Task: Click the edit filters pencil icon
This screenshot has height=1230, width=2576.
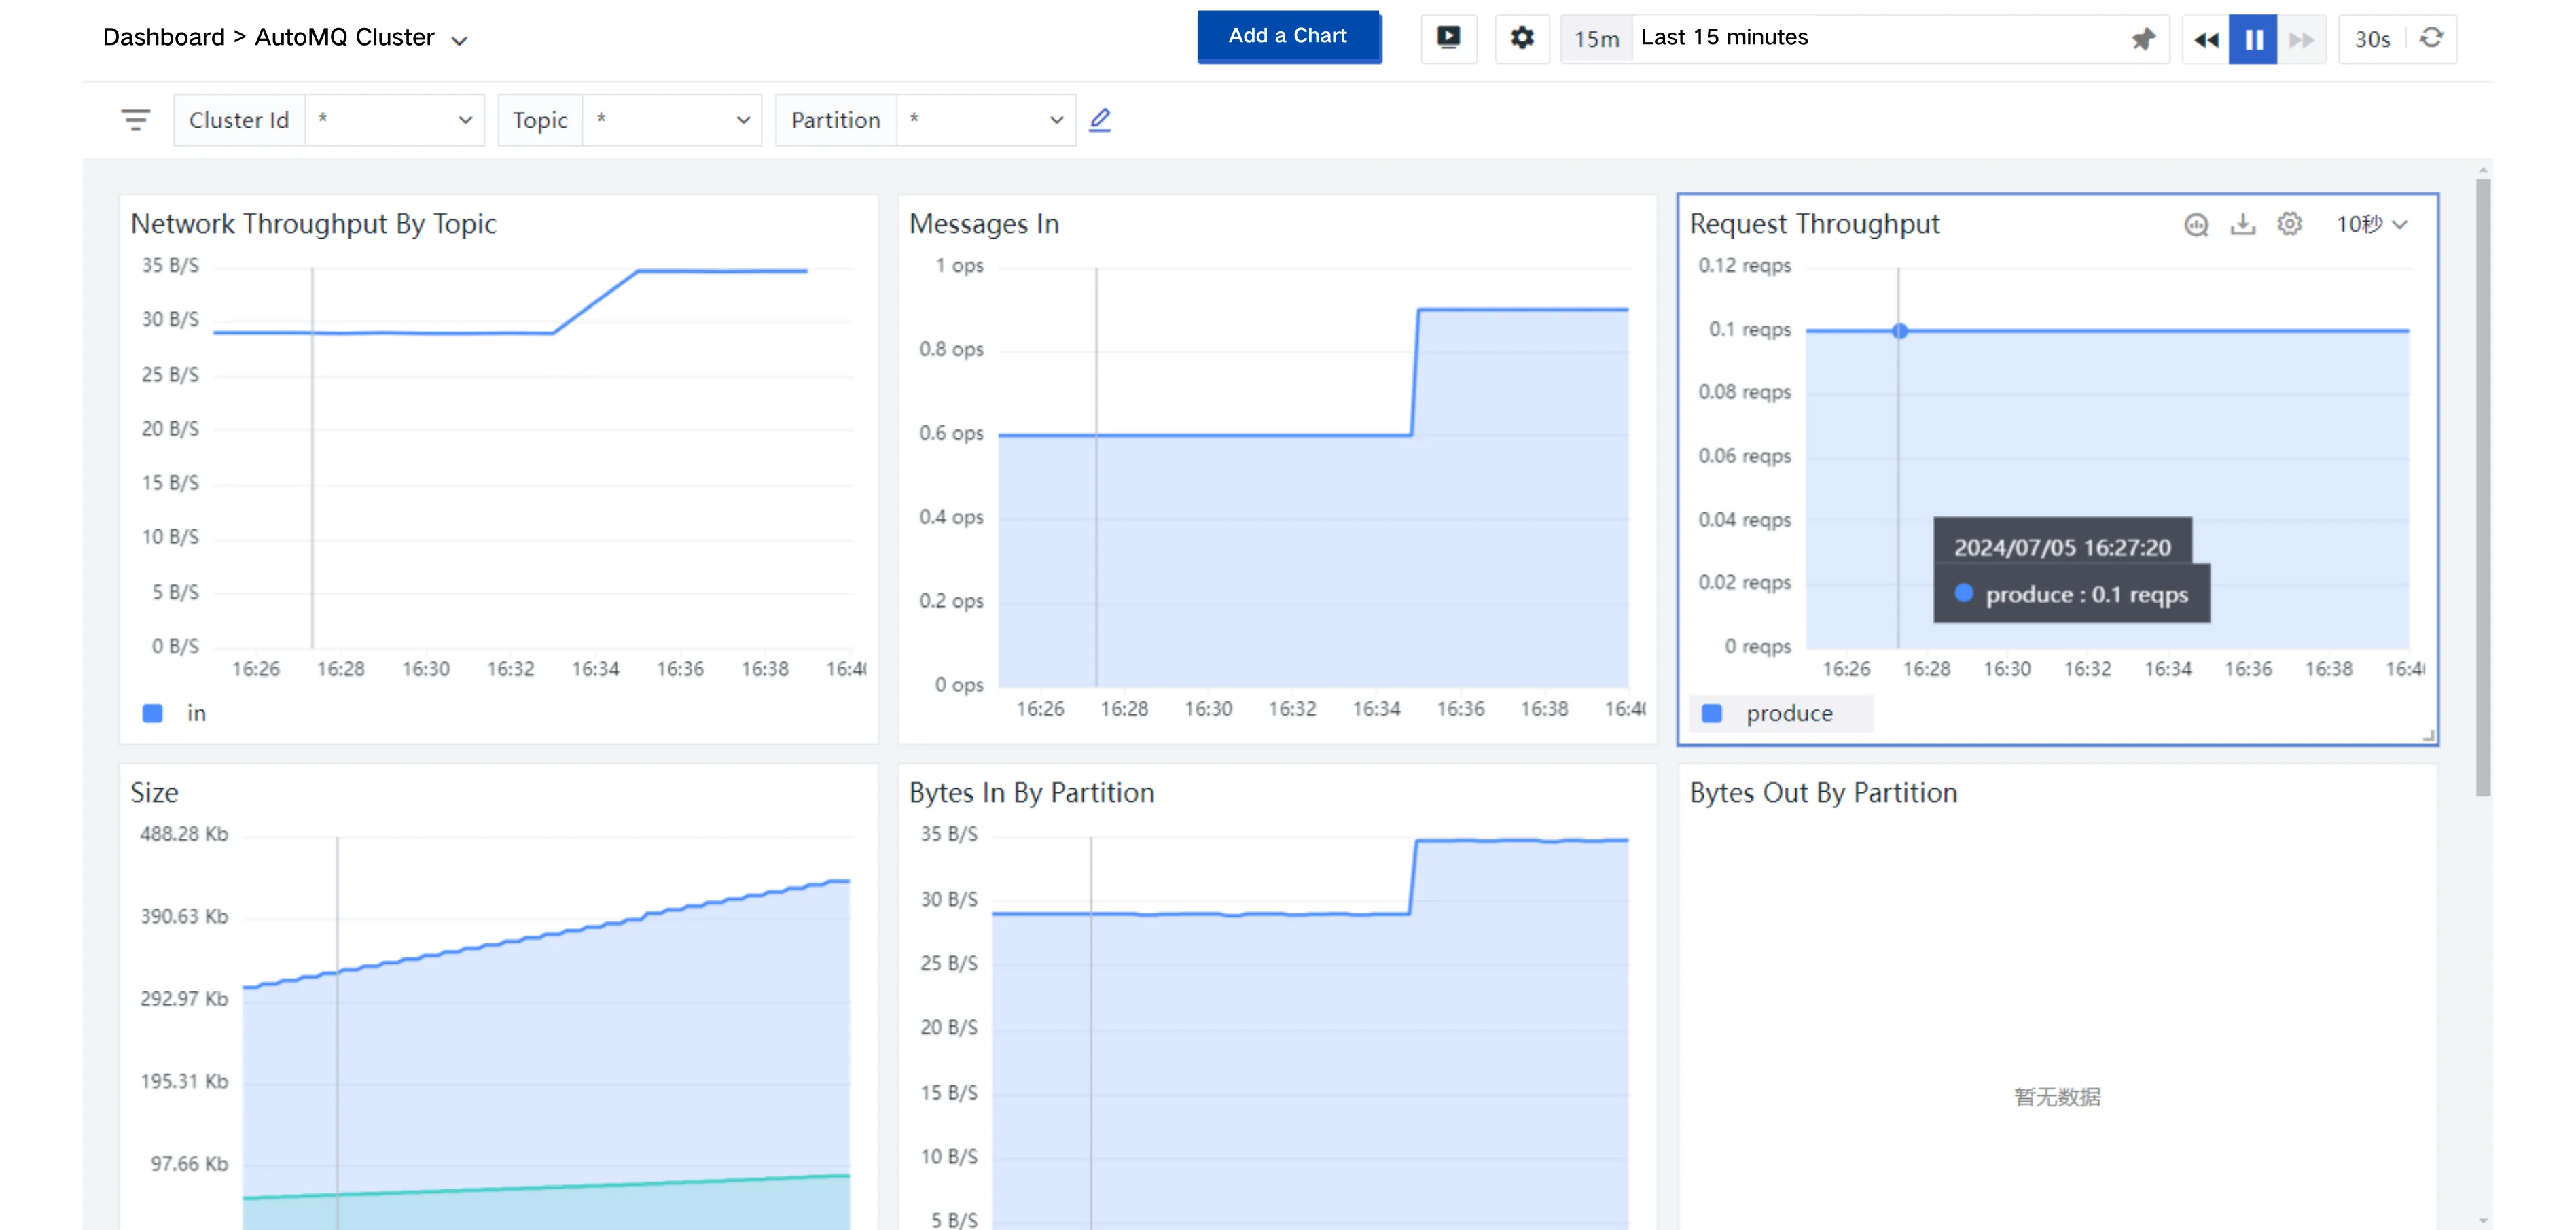Action: coord(1099,120)
